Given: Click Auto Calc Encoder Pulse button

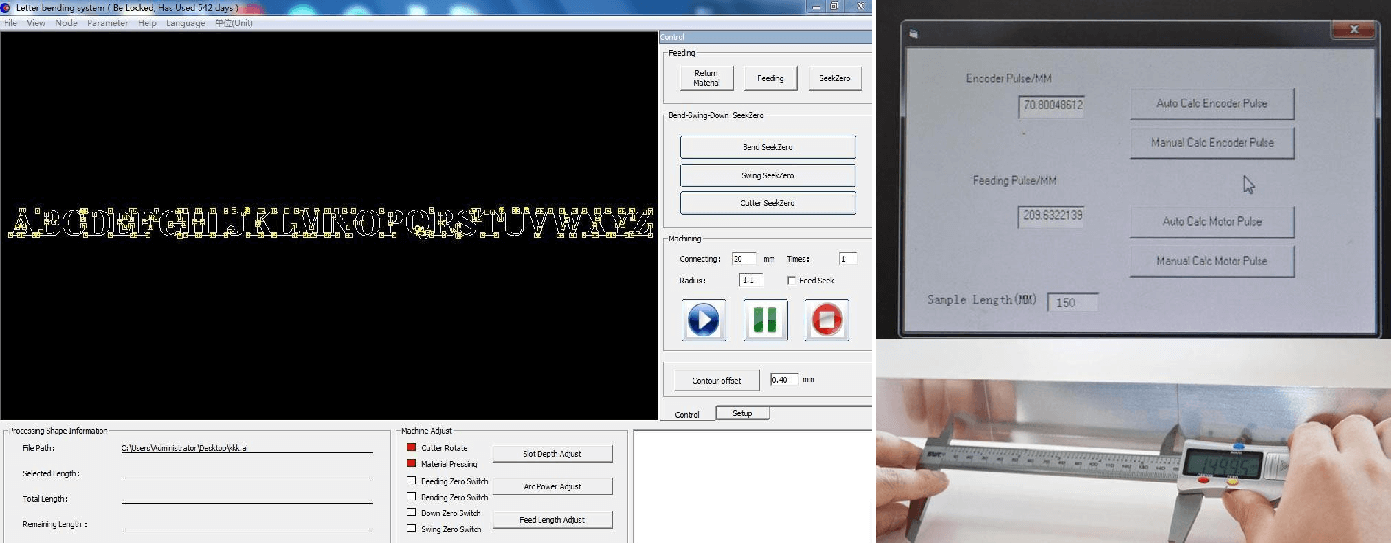Looking at the screenshot, I should 1212,104.
